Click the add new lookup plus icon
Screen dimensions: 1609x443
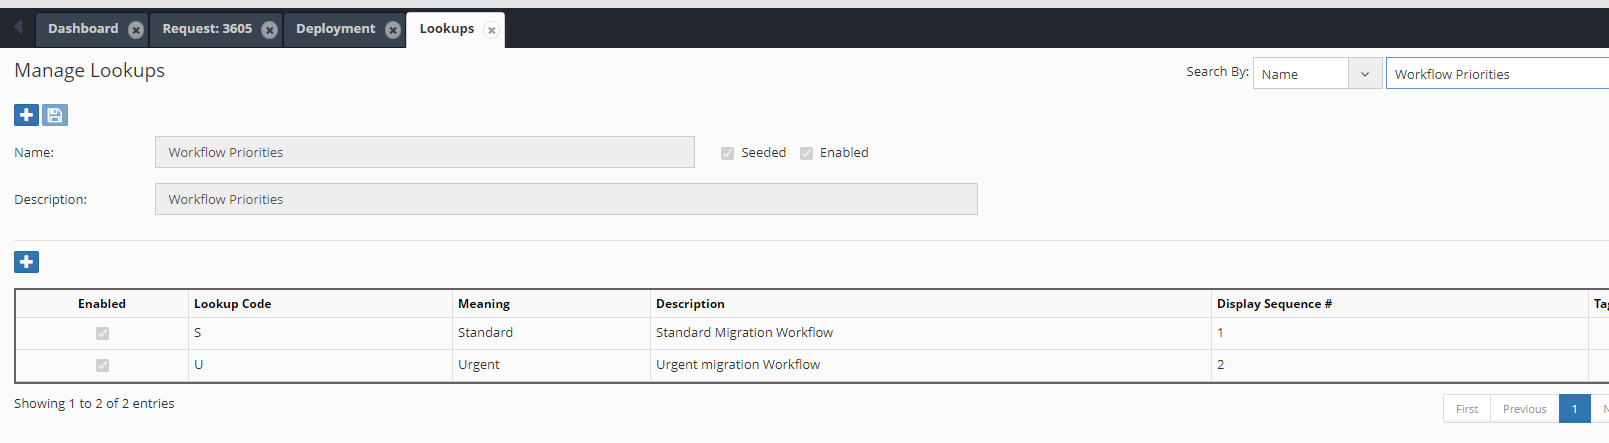point(26,115)
